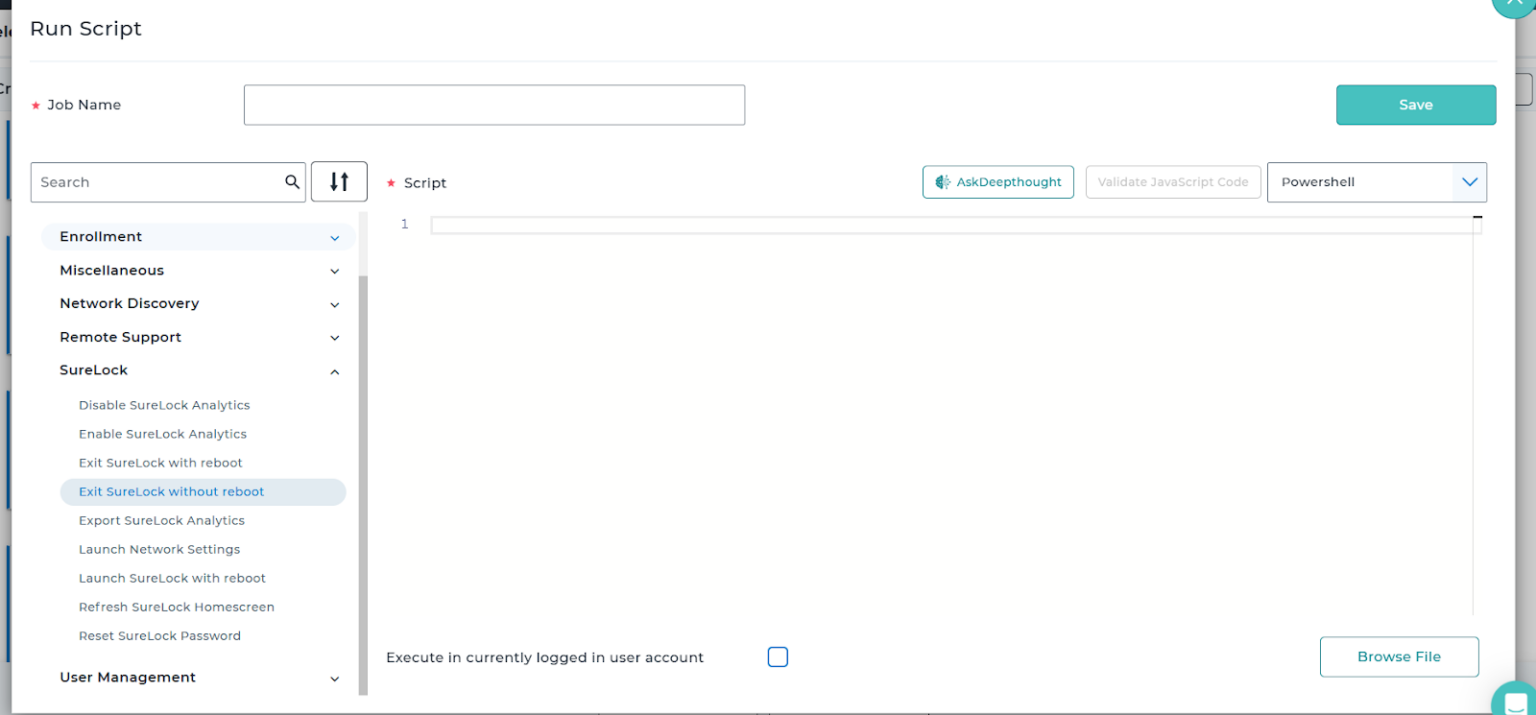Select "Launch Network Settings" script
The image size is (1536, 715).
pos(159,549)
